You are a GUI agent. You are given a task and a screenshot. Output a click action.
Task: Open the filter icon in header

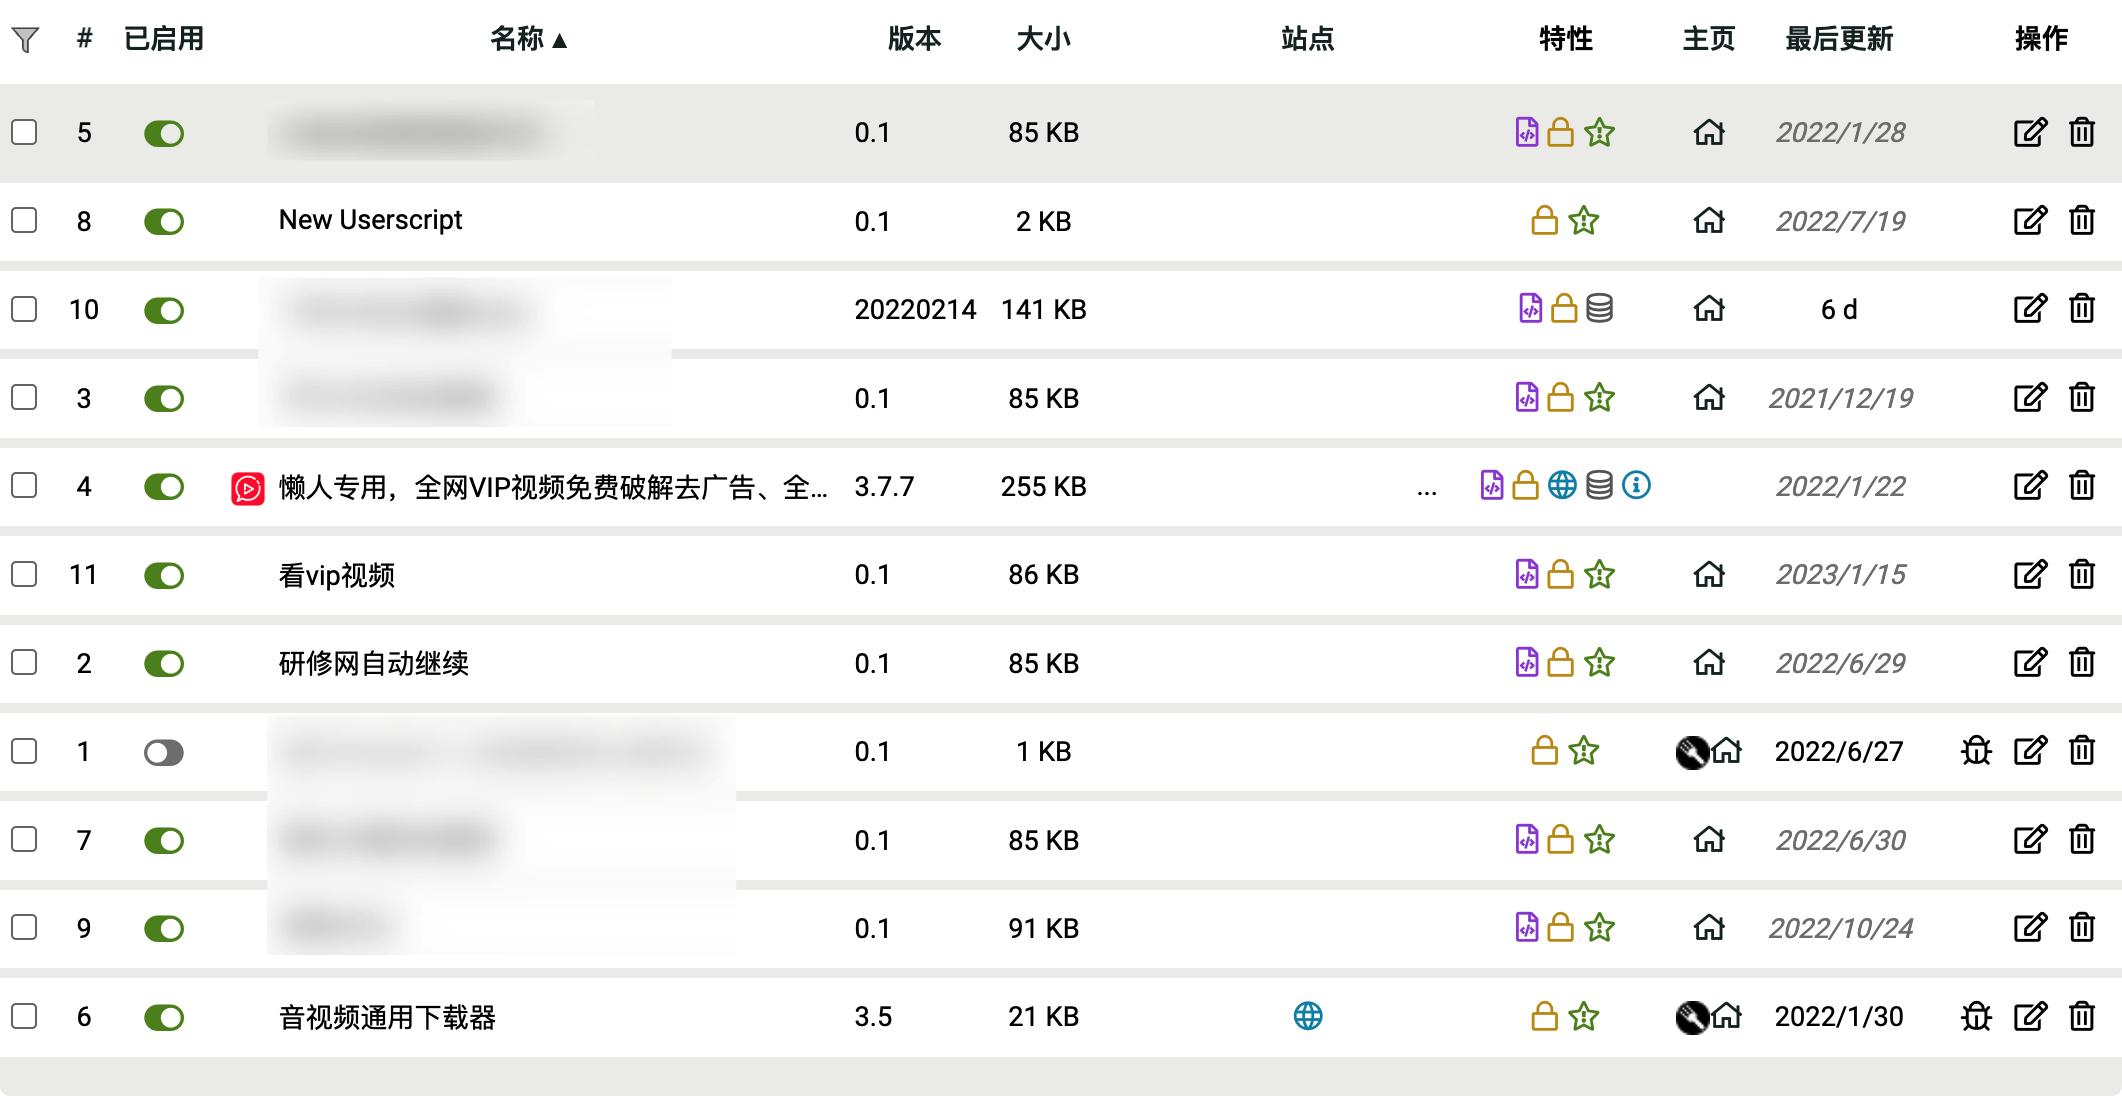tap(25, 40)
